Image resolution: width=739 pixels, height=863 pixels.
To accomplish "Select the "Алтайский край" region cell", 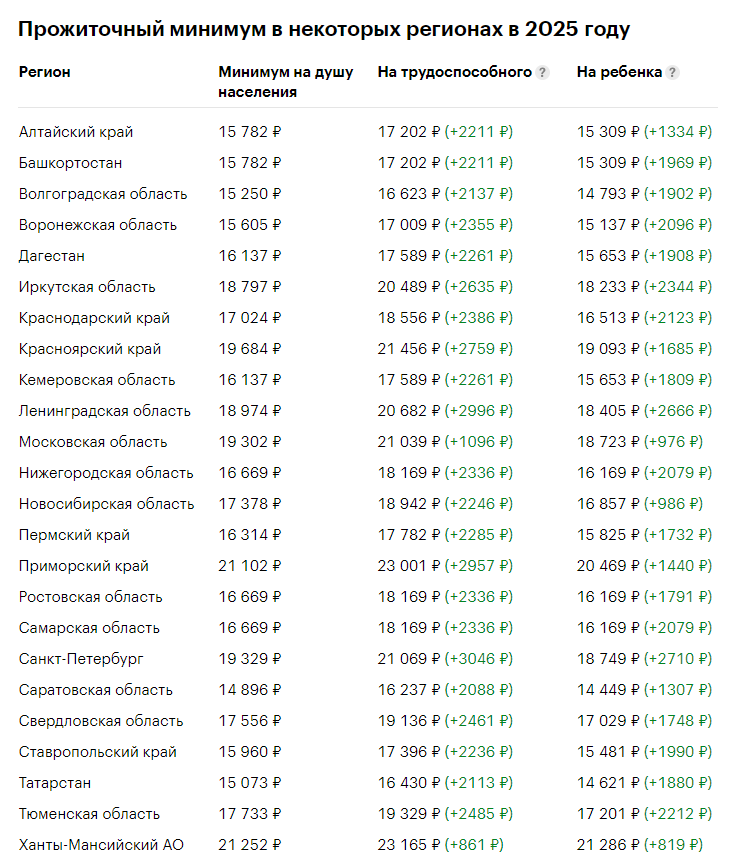I will tap(76, 132).
